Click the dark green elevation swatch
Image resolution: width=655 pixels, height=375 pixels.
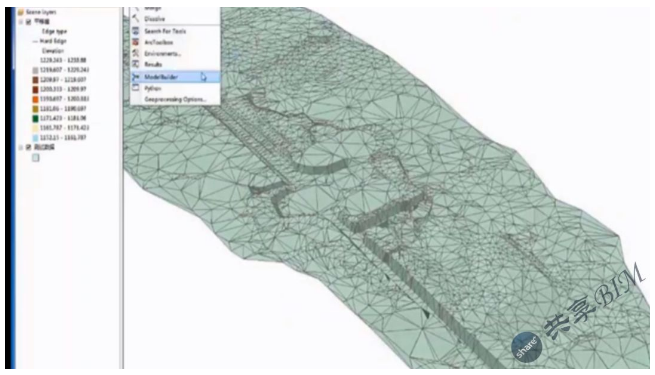(36, 118)
